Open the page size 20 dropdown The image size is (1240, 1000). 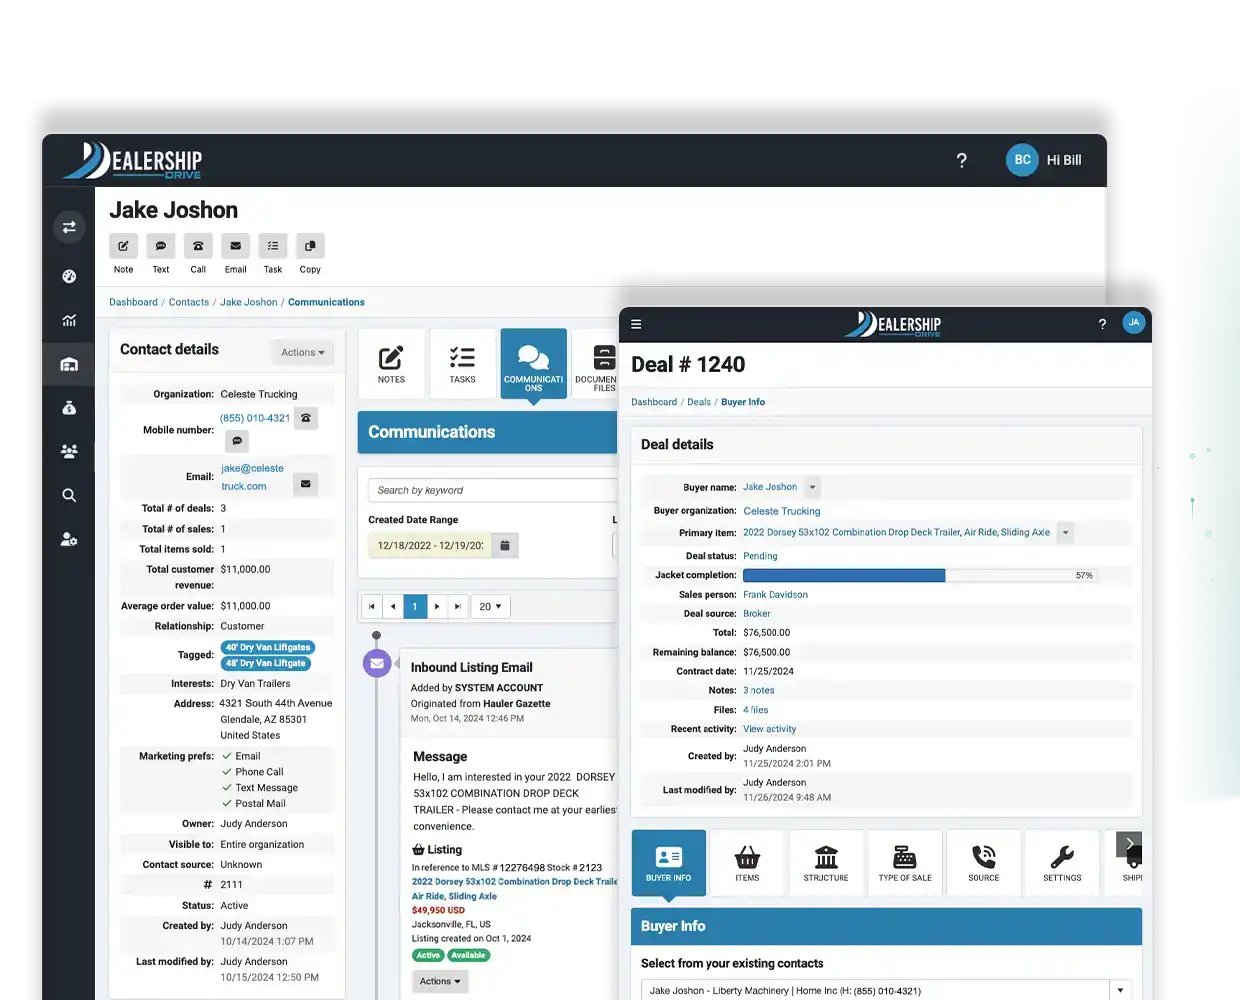coord(489,606)
